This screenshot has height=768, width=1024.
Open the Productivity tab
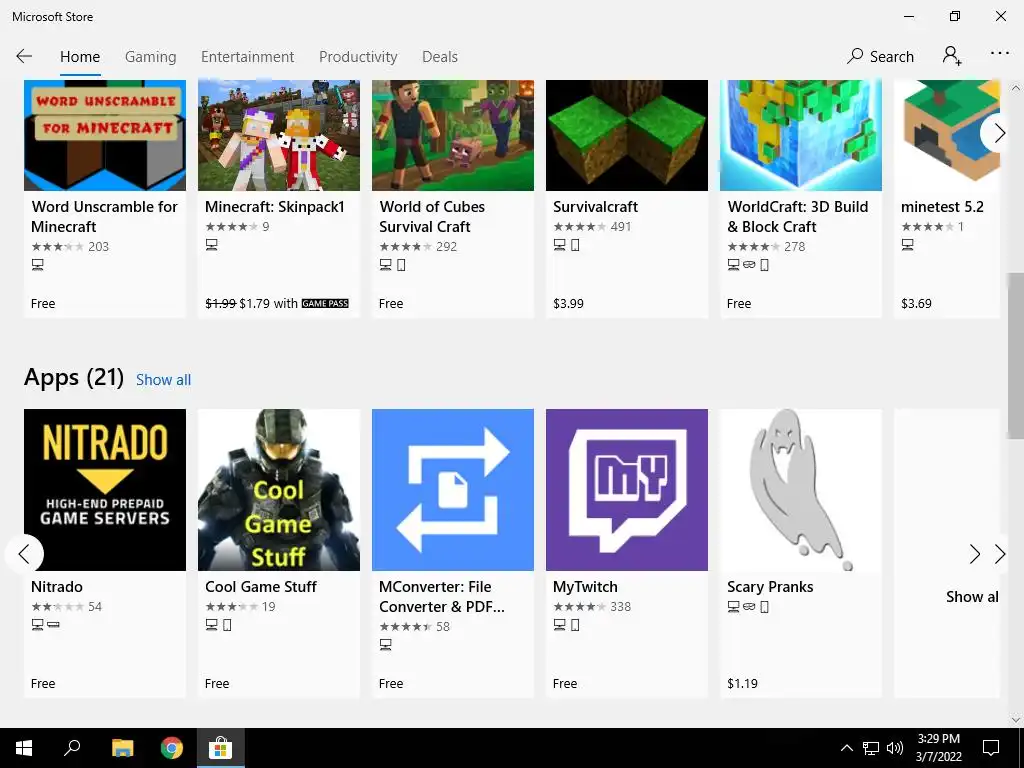tap(358, 57)
